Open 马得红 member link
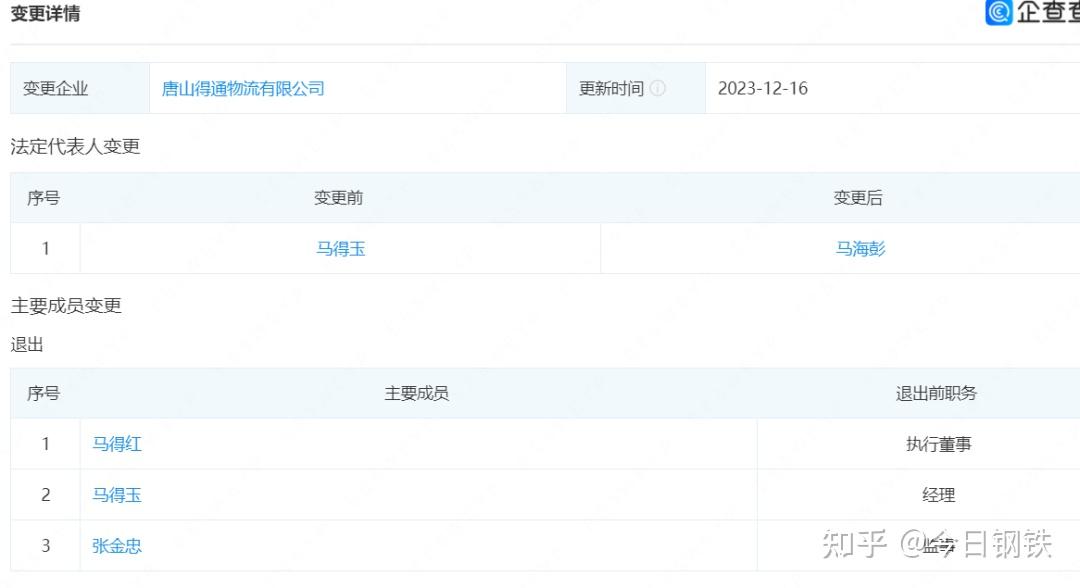Viewport: 1080px width, 588px height. (117, 444)
